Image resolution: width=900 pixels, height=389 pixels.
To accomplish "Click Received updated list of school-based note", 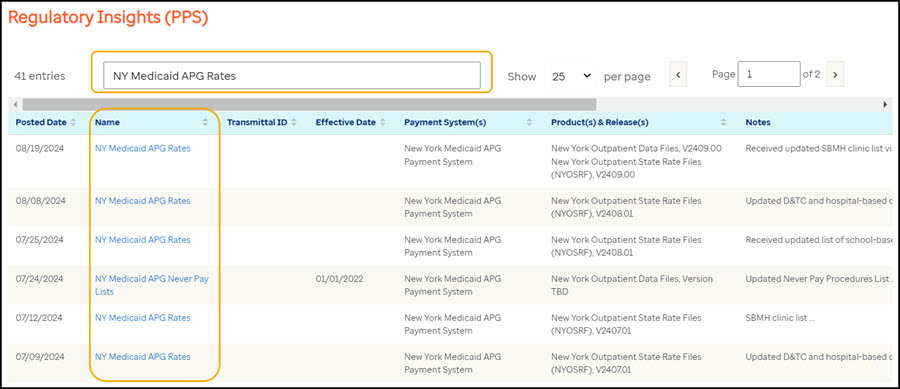I will click(820, 239).
